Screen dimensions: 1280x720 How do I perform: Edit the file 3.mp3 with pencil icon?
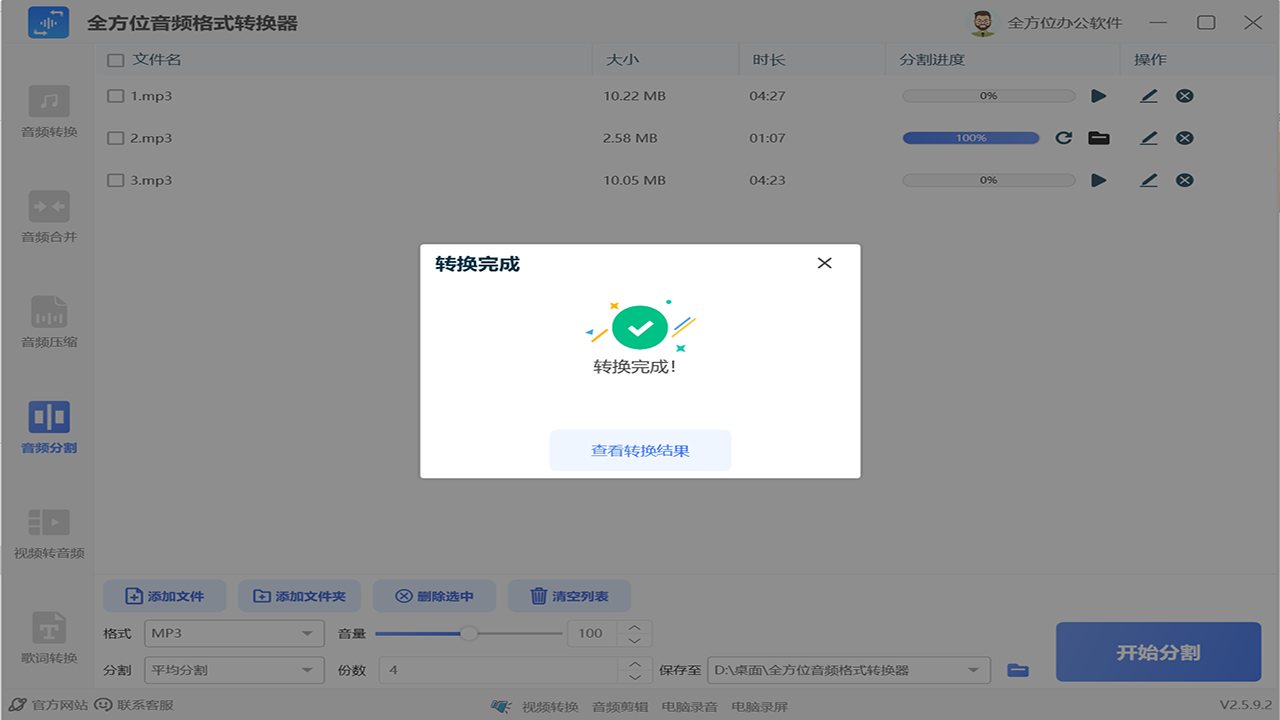click(x=1148, y=180)
